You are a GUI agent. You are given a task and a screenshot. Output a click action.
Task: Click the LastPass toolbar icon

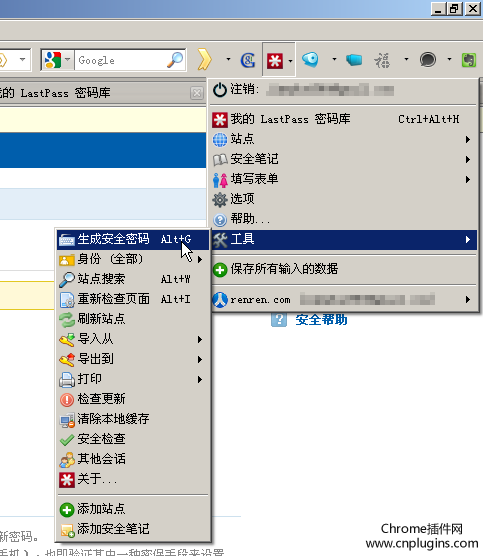(x=275, y=60)
